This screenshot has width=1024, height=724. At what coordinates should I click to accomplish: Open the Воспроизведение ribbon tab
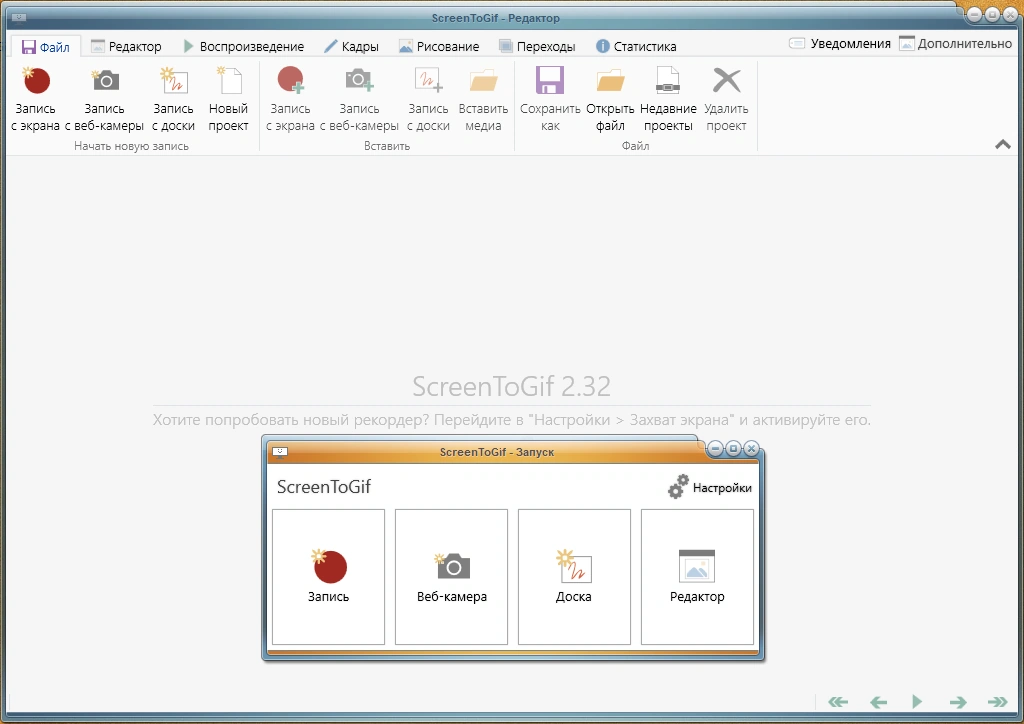(243, 46)
